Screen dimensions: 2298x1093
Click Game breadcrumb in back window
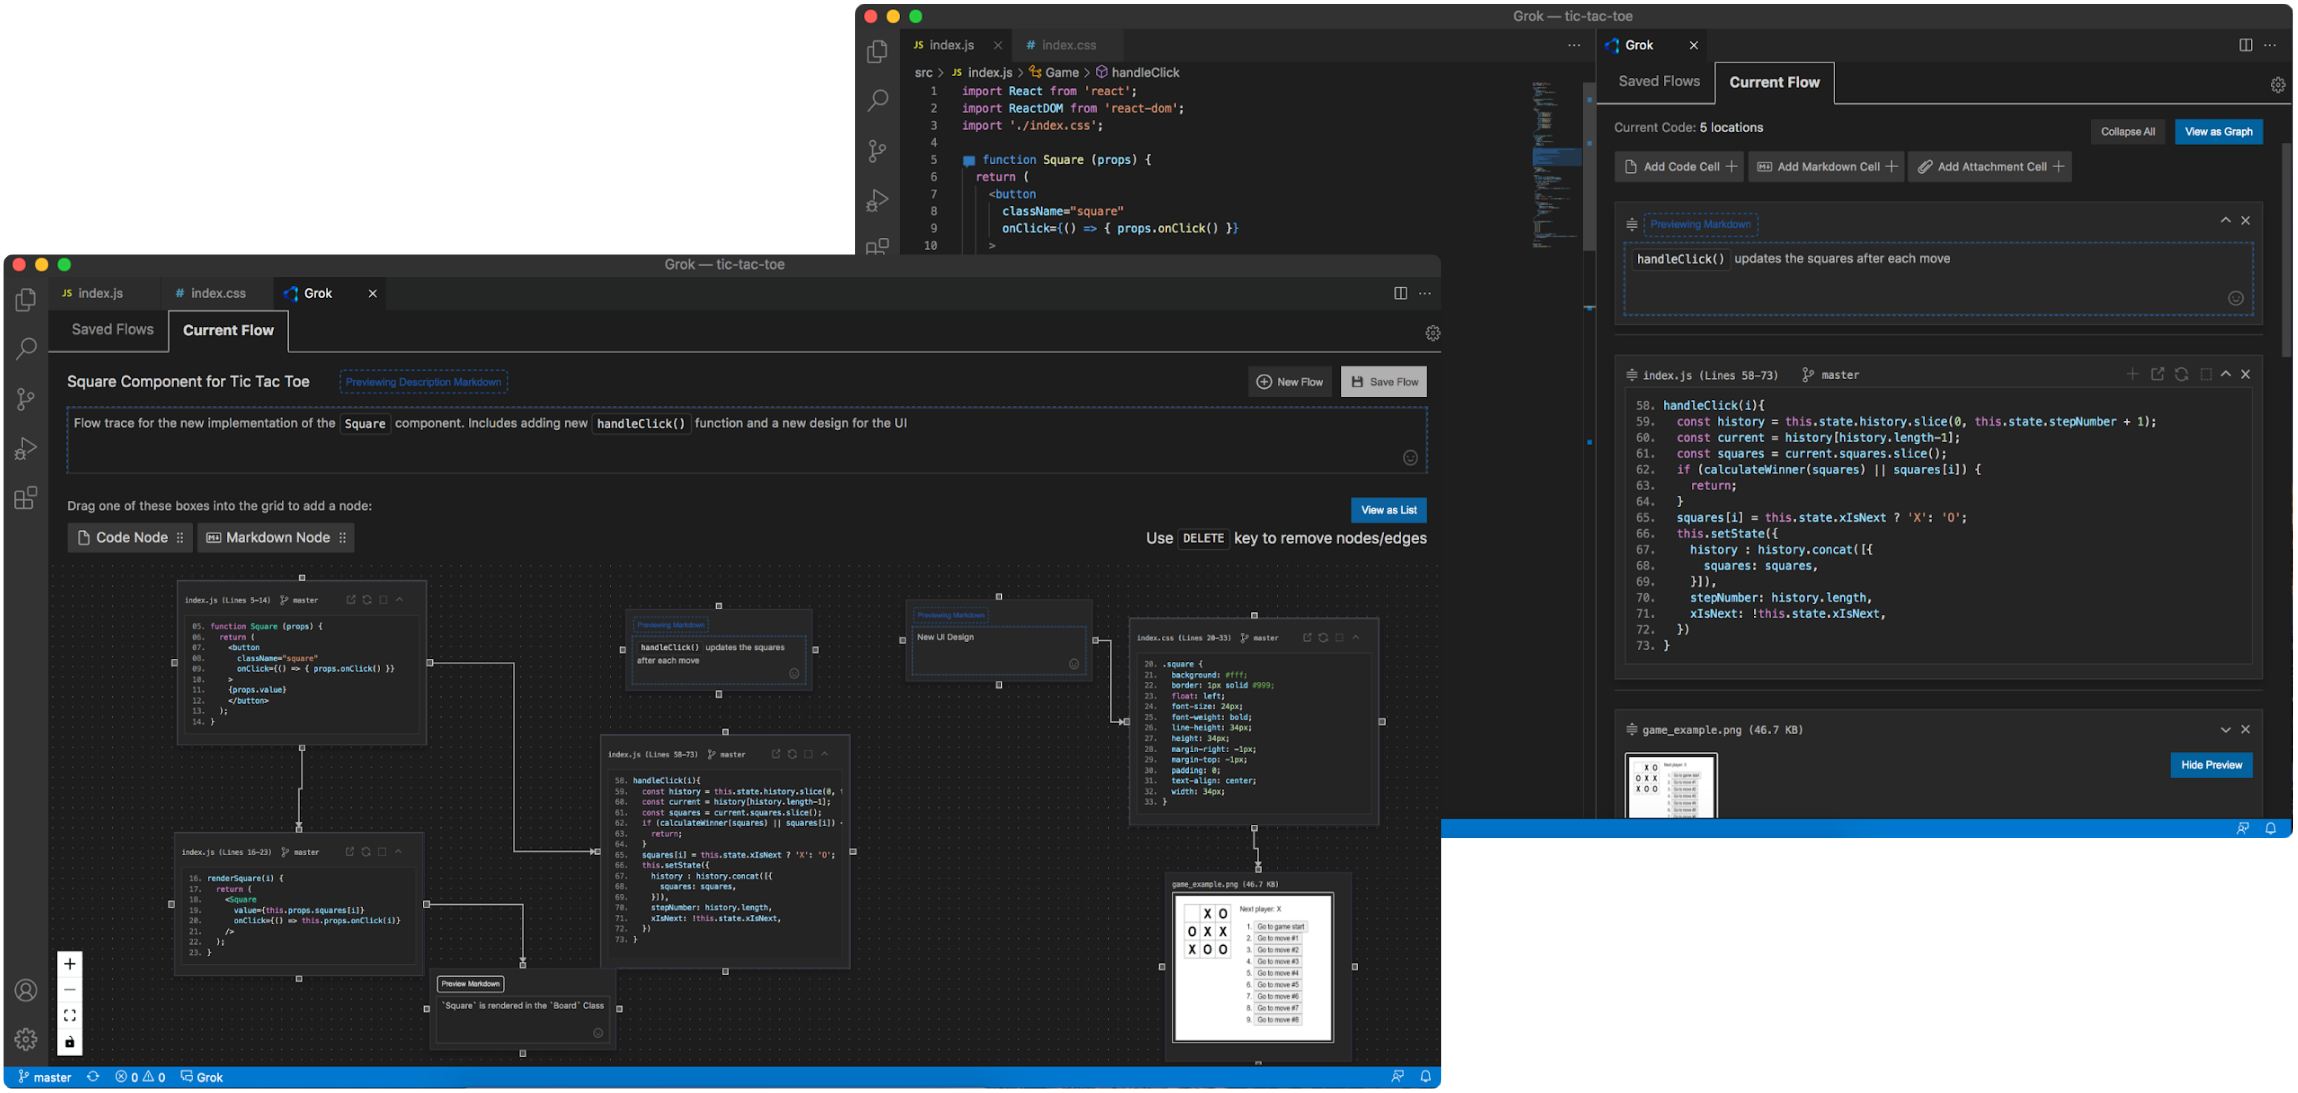click(x=1054, y=73)
